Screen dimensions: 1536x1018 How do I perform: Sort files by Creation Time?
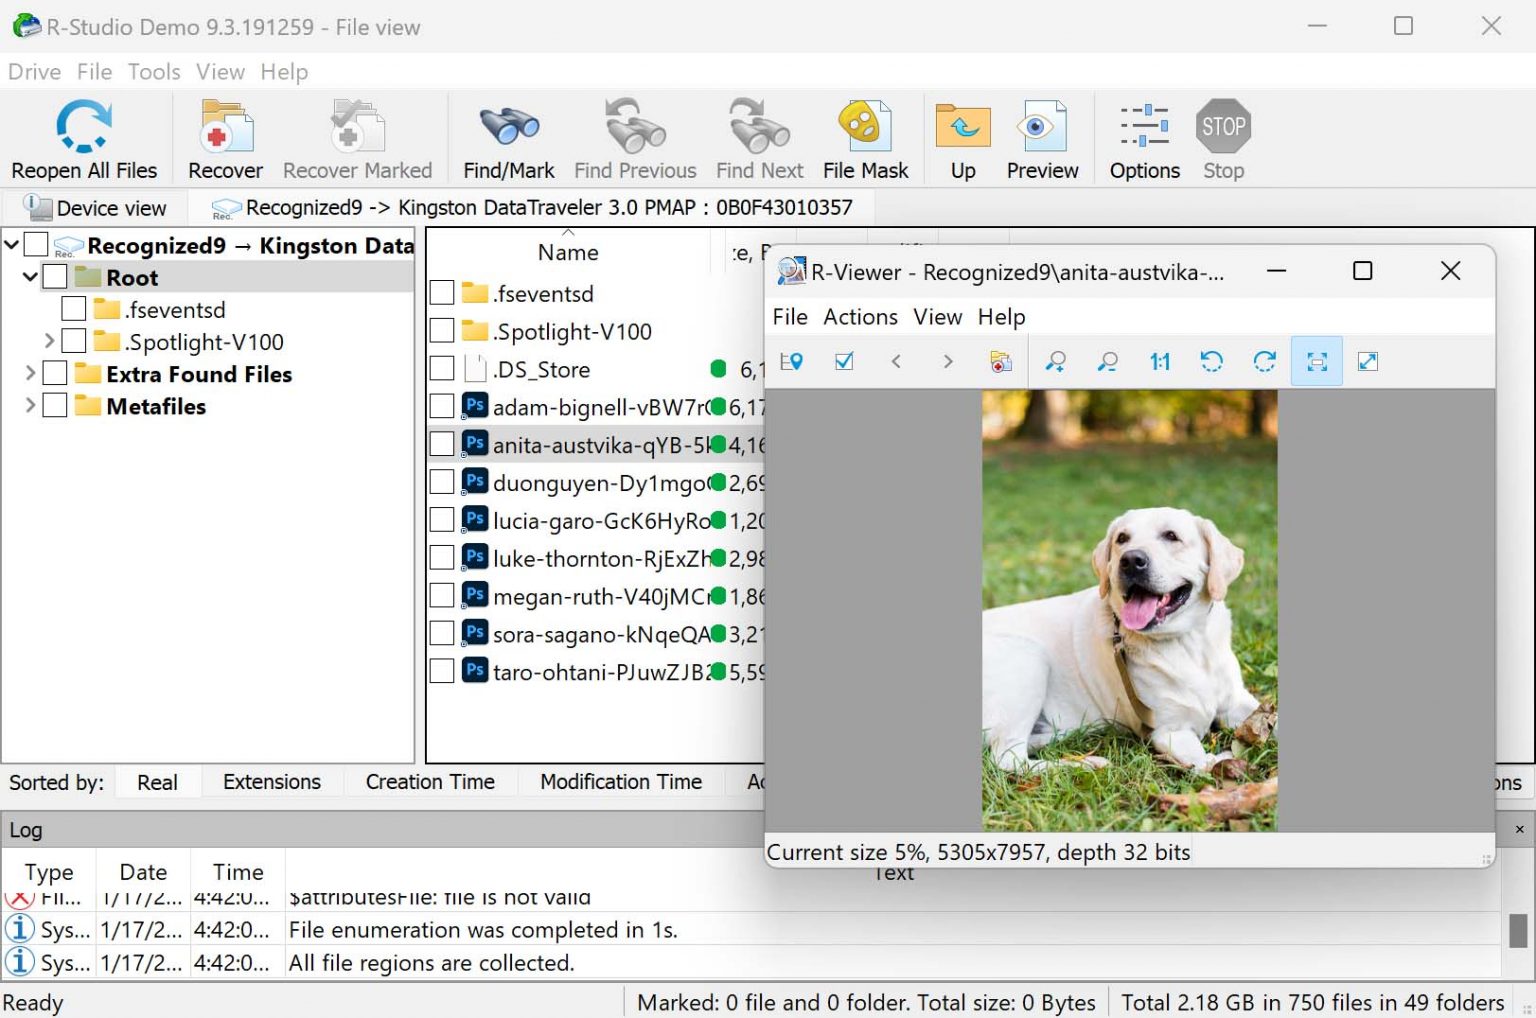[430, 781]
